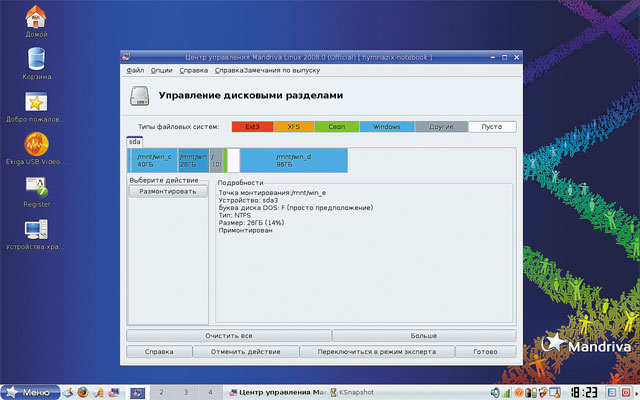640x400 pixels.
Task: Click the Очистить все button
Action: (229, 336)
